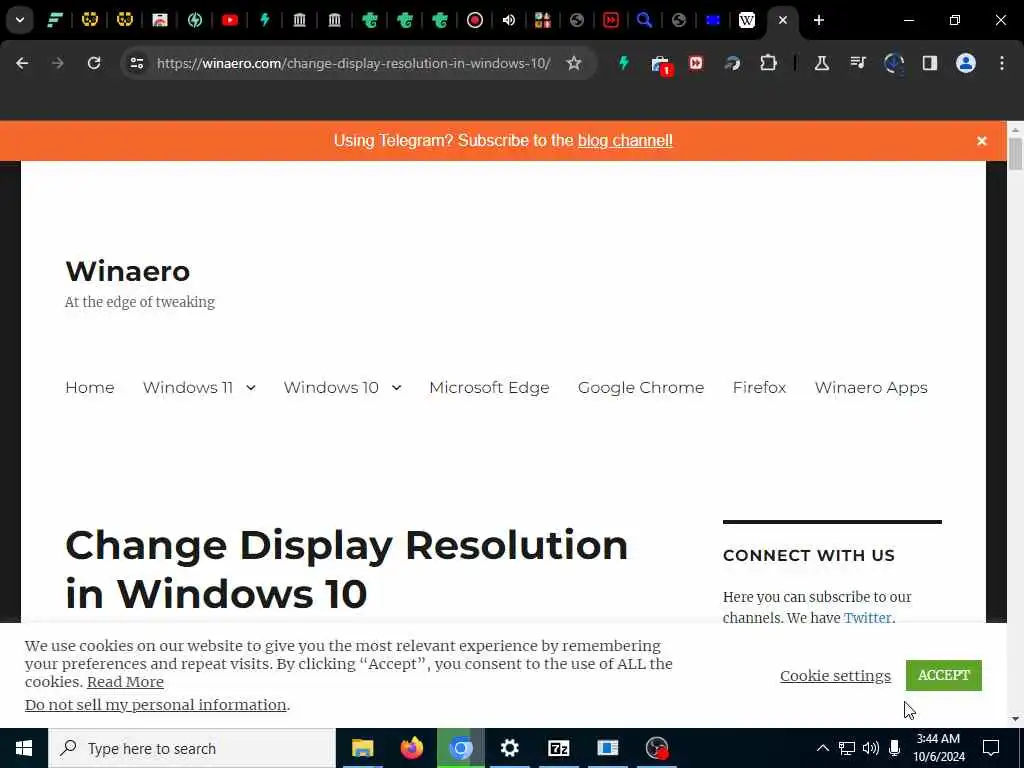Screen dimensions: 1024x768
Task: Show the downloads icon in toolbar
Action: pyautogui.click(x=893, y=63)
